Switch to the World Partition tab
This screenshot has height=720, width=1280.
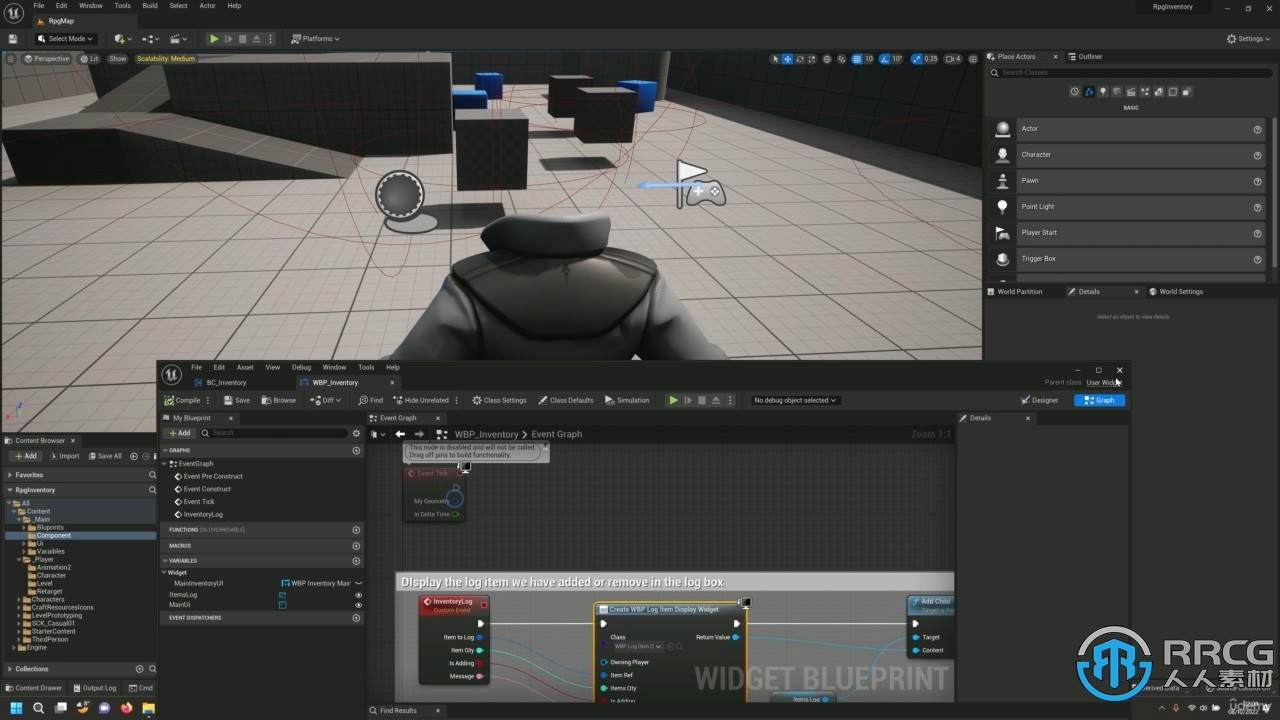[x=1015, y=292]
